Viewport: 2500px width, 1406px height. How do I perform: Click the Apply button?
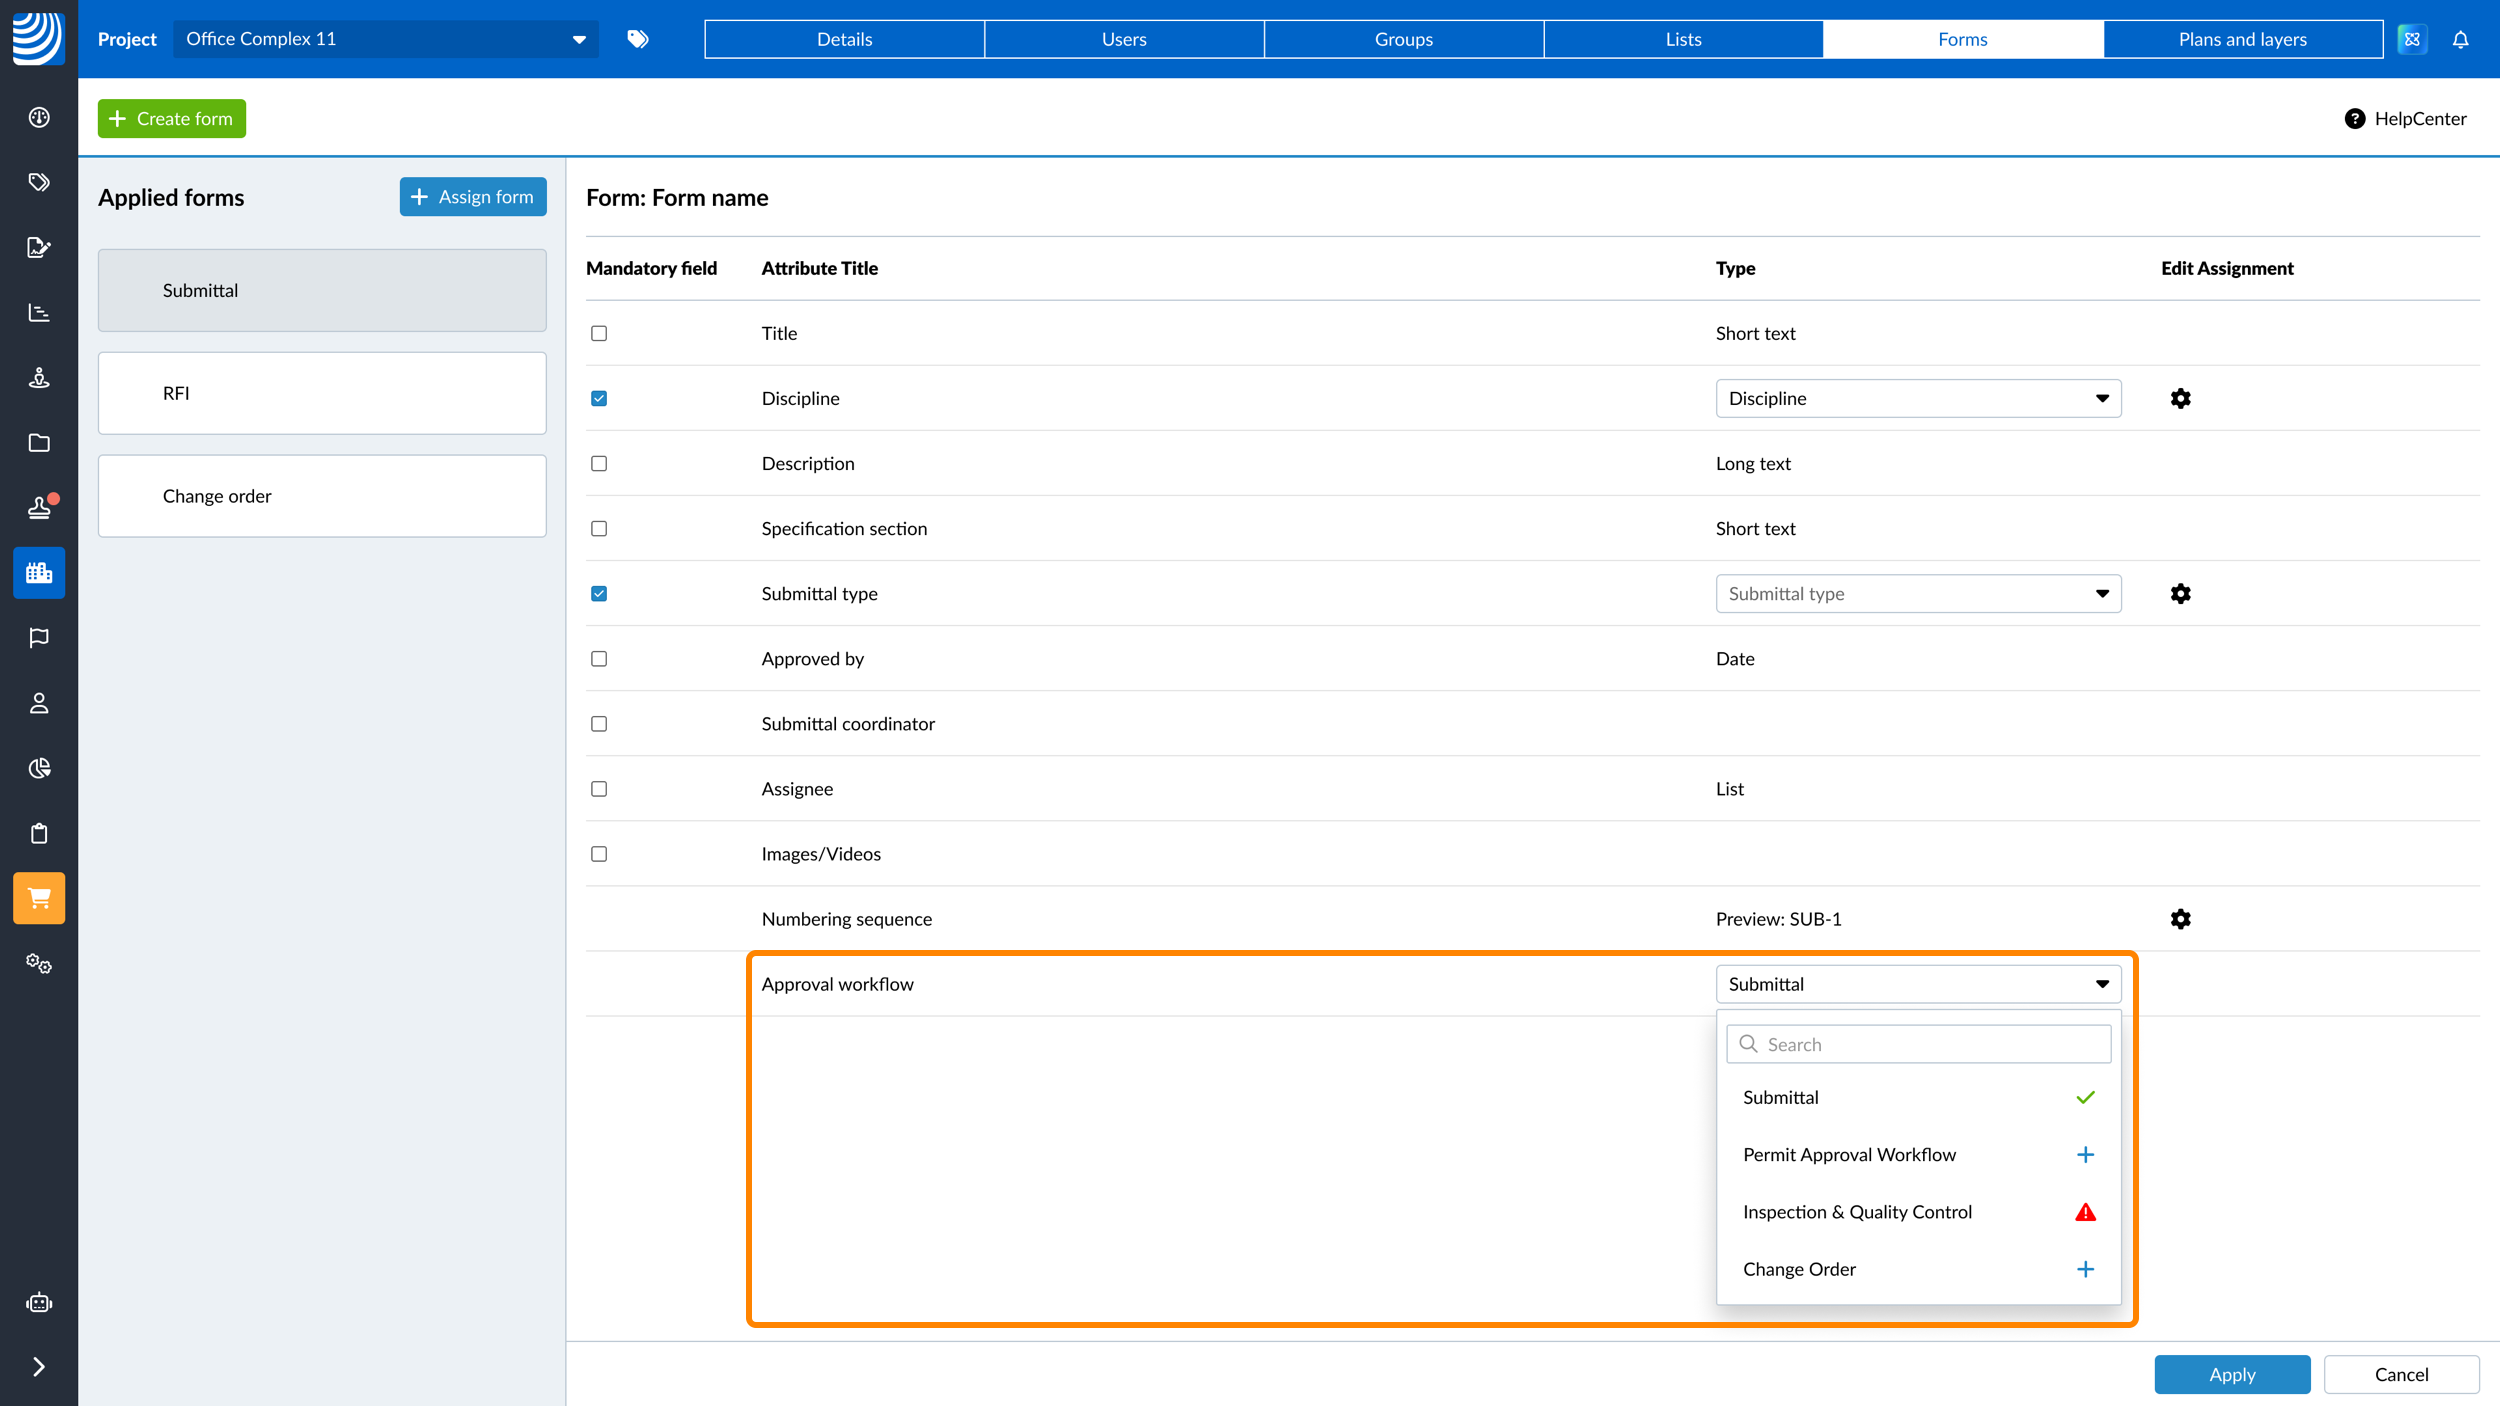coord(2231,1374)
